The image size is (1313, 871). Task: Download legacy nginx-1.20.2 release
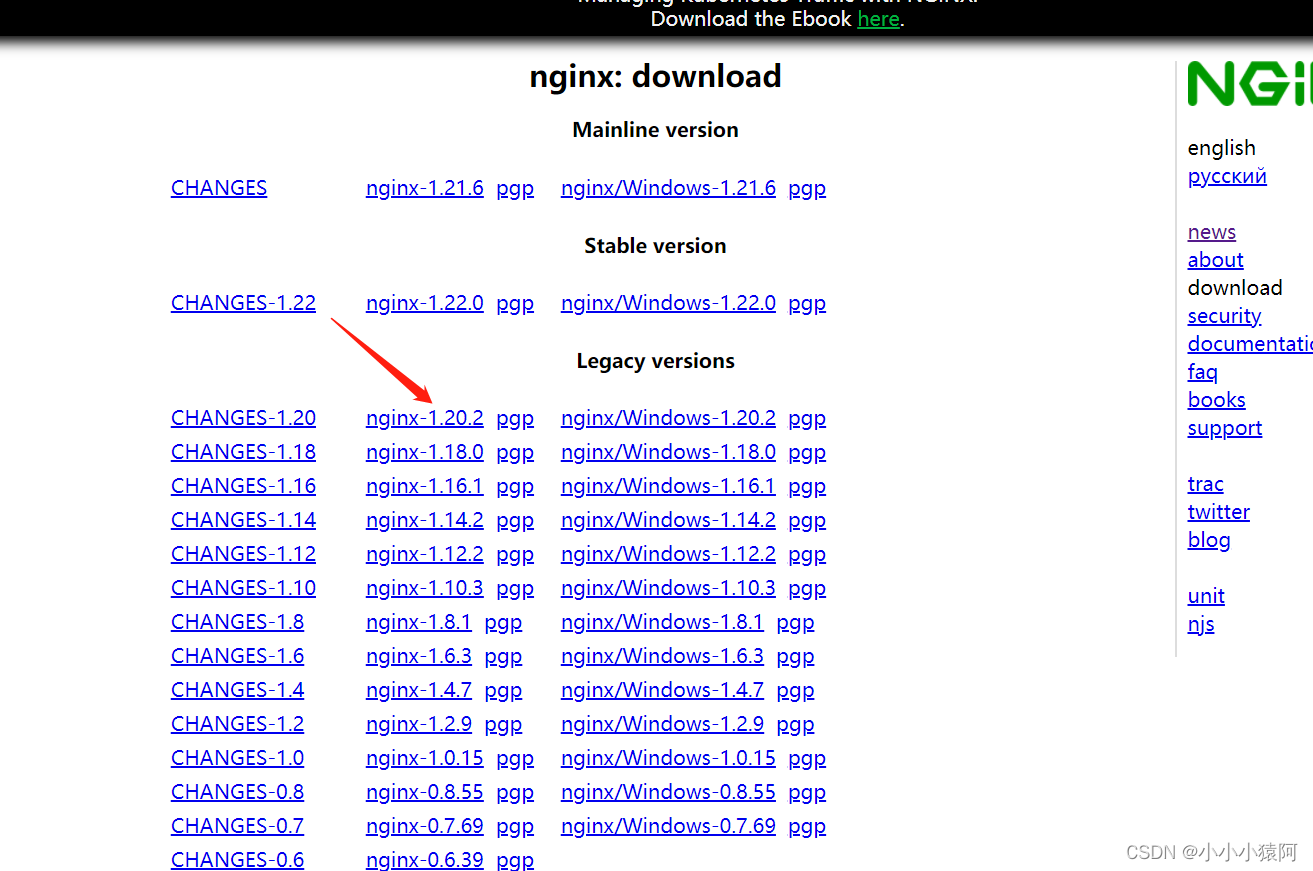click(424, 417)
